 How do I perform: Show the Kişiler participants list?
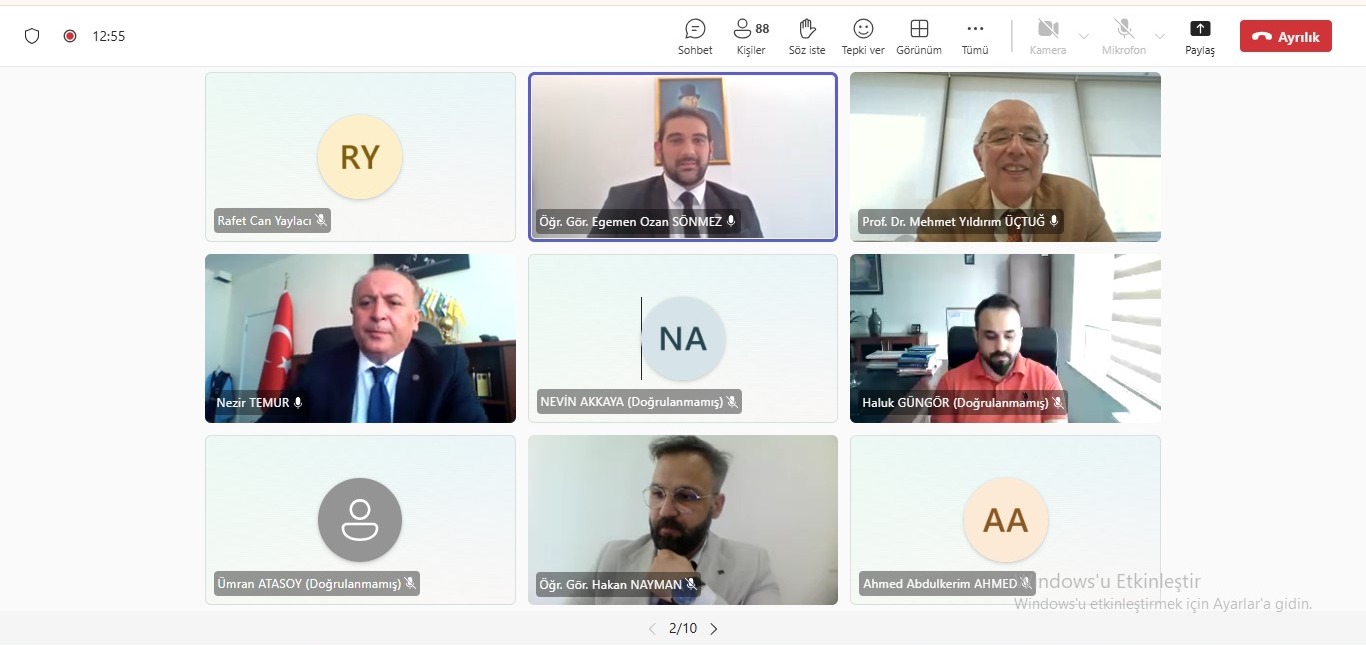tap(751, 36)
